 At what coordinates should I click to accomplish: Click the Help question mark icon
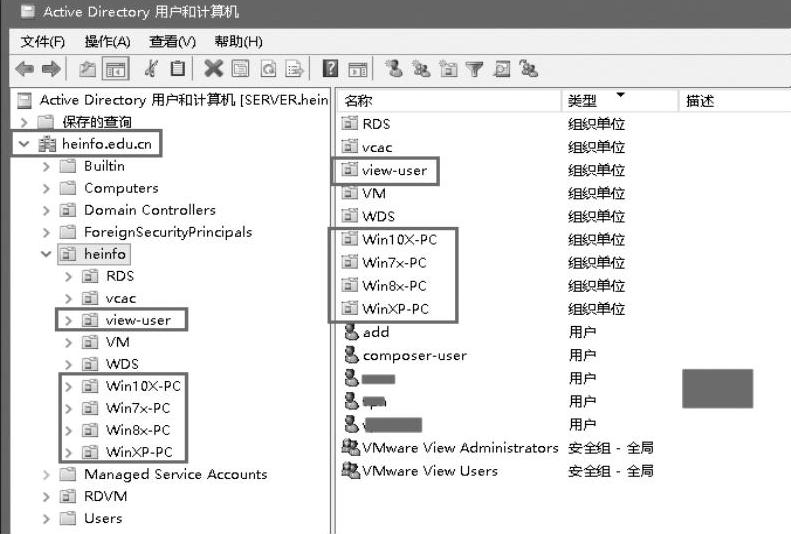pyautogui.click(x=330, y=69)
